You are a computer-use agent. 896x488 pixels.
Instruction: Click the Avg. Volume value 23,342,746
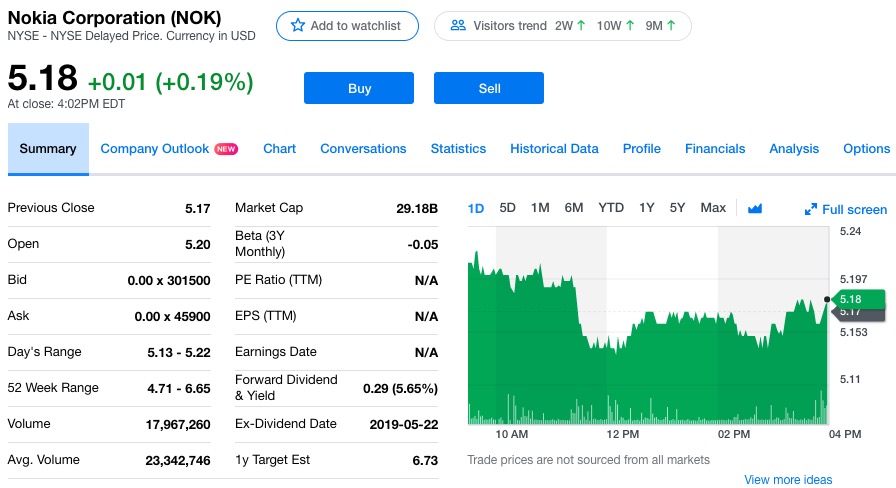click(178, 461)
